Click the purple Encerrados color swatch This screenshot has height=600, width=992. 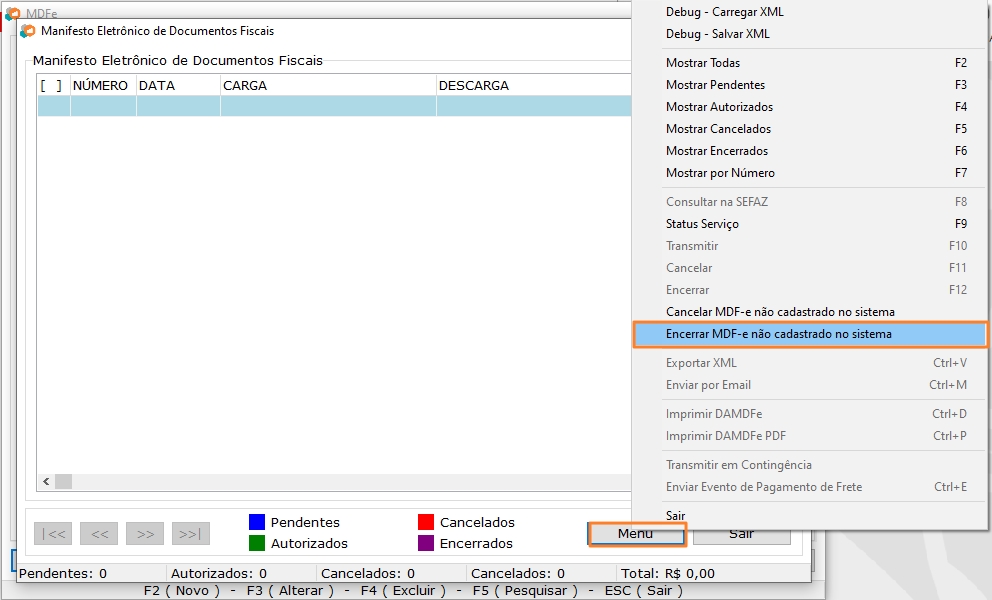[426, 543]
